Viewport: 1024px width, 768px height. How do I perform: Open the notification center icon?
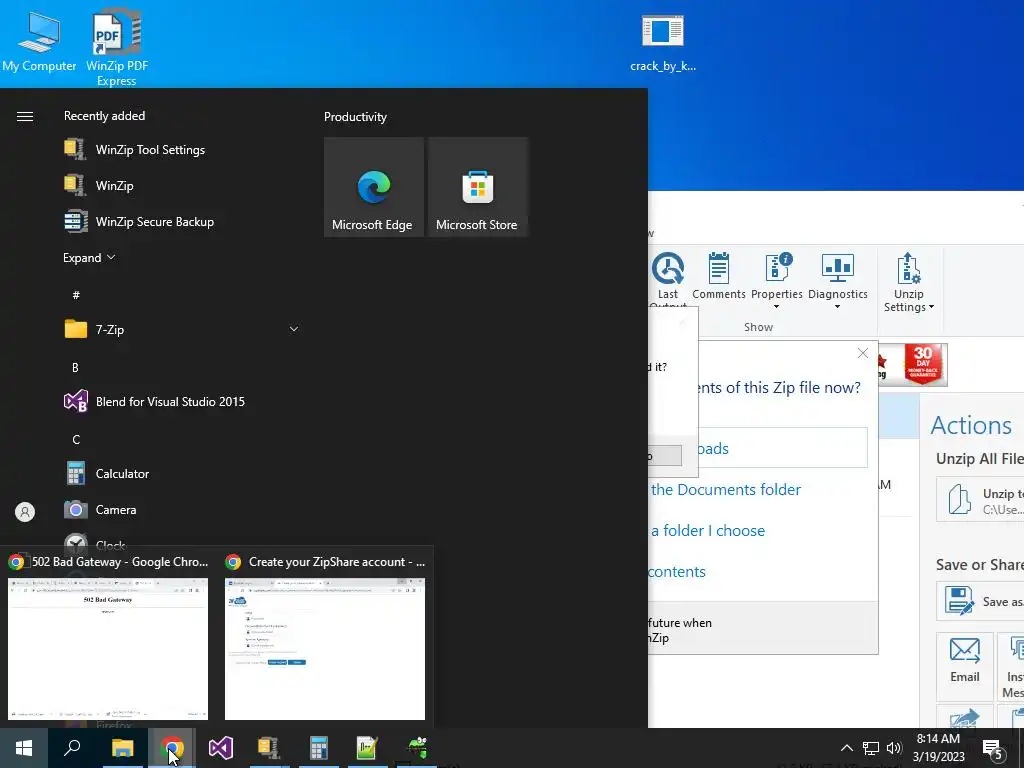(993, 749)
